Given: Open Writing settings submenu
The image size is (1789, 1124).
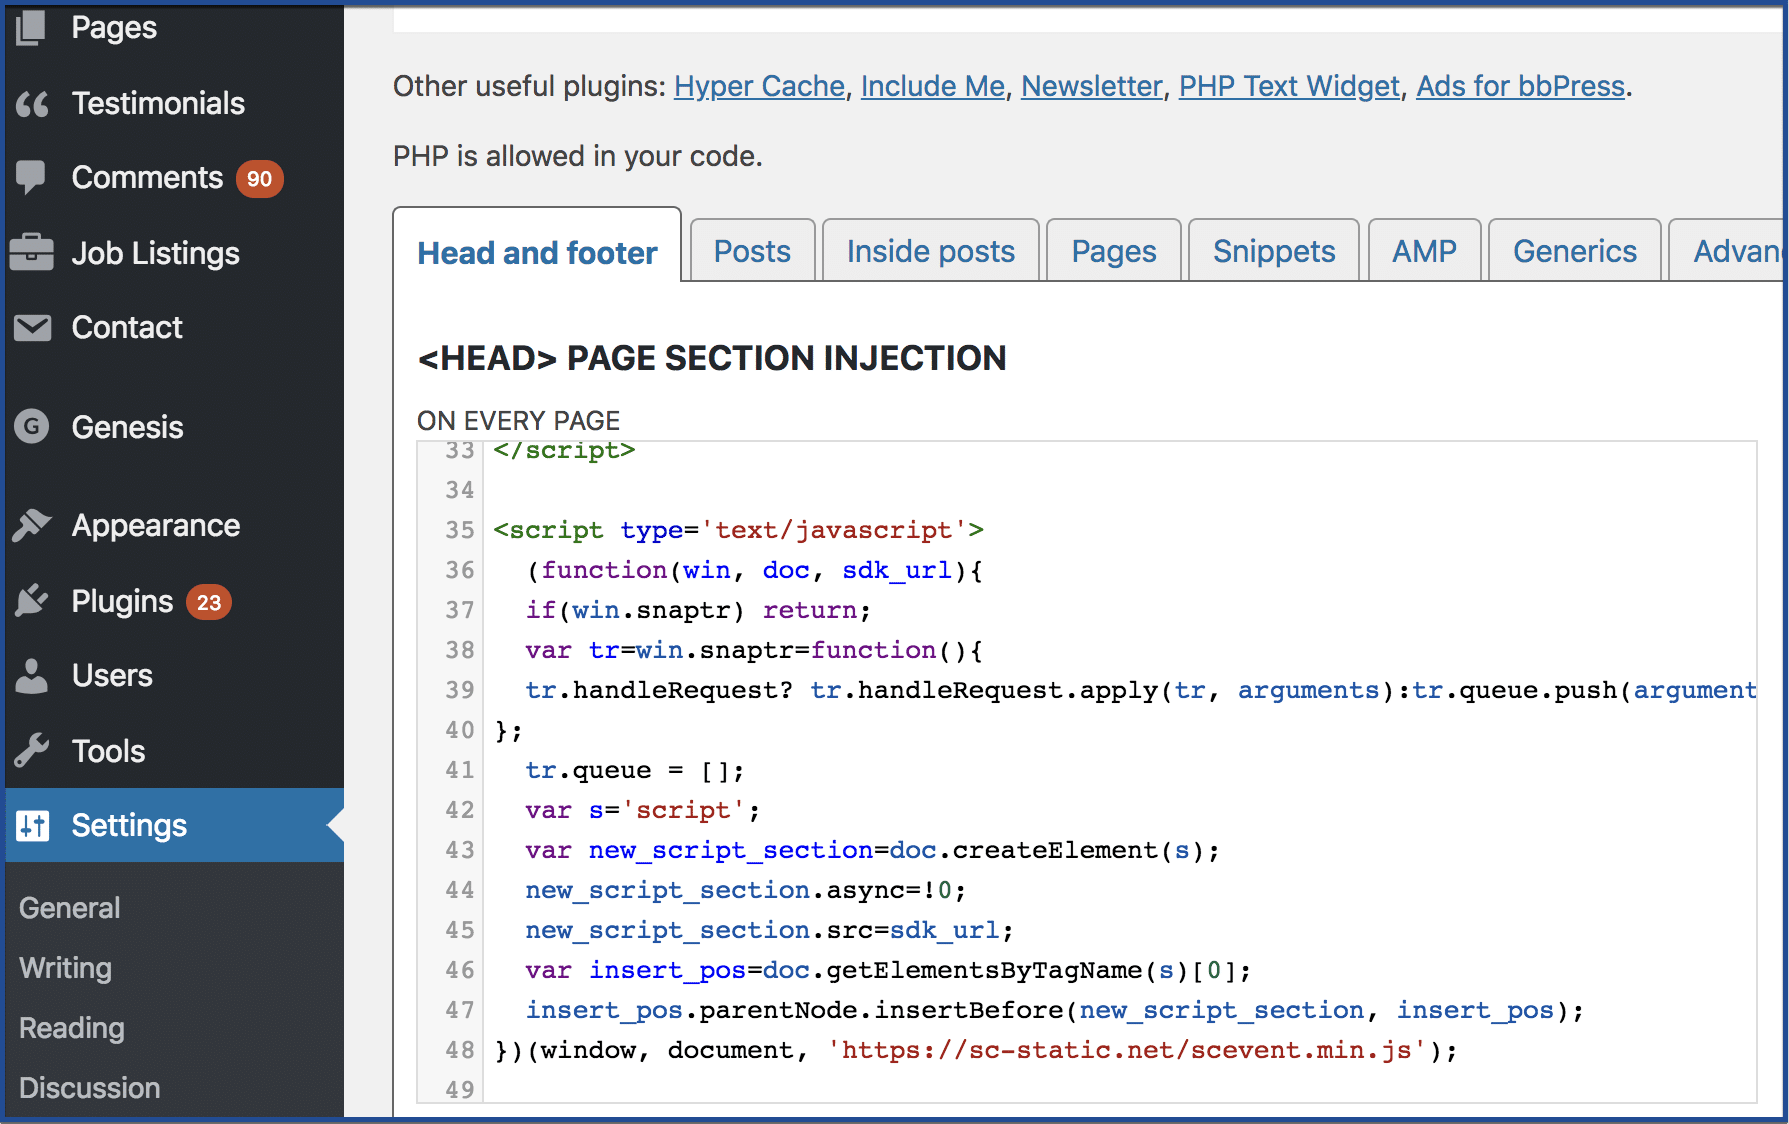Looking at the screenshot, I should click(66, 968).
